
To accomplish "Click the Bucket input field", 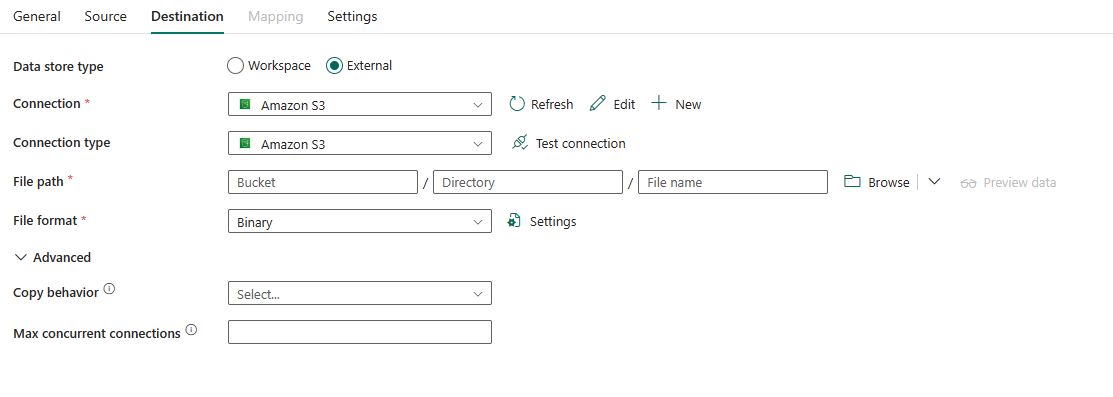I will (323, 182).
